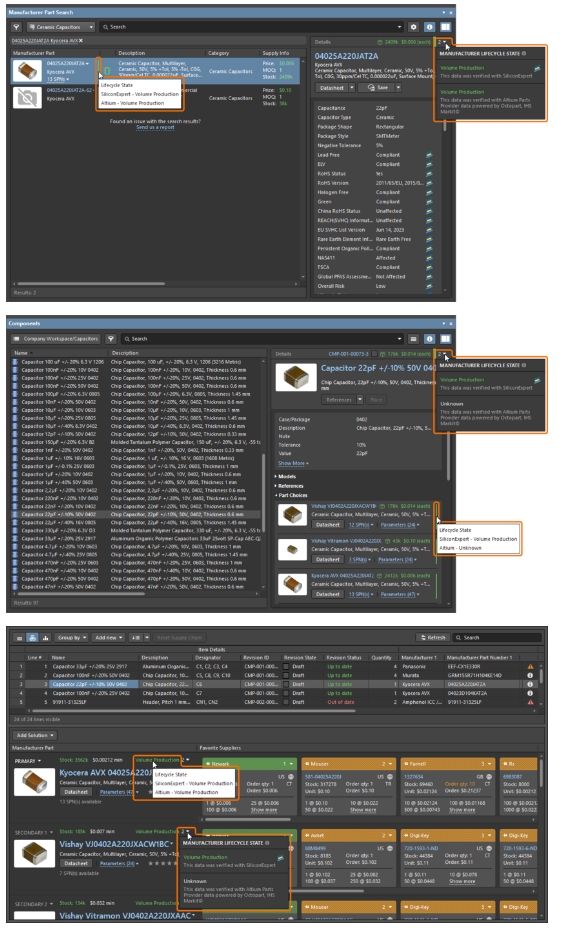Click the Refresh button in ActiveBOM
This screenshot has width=562, height=931.
pos(433,637)
